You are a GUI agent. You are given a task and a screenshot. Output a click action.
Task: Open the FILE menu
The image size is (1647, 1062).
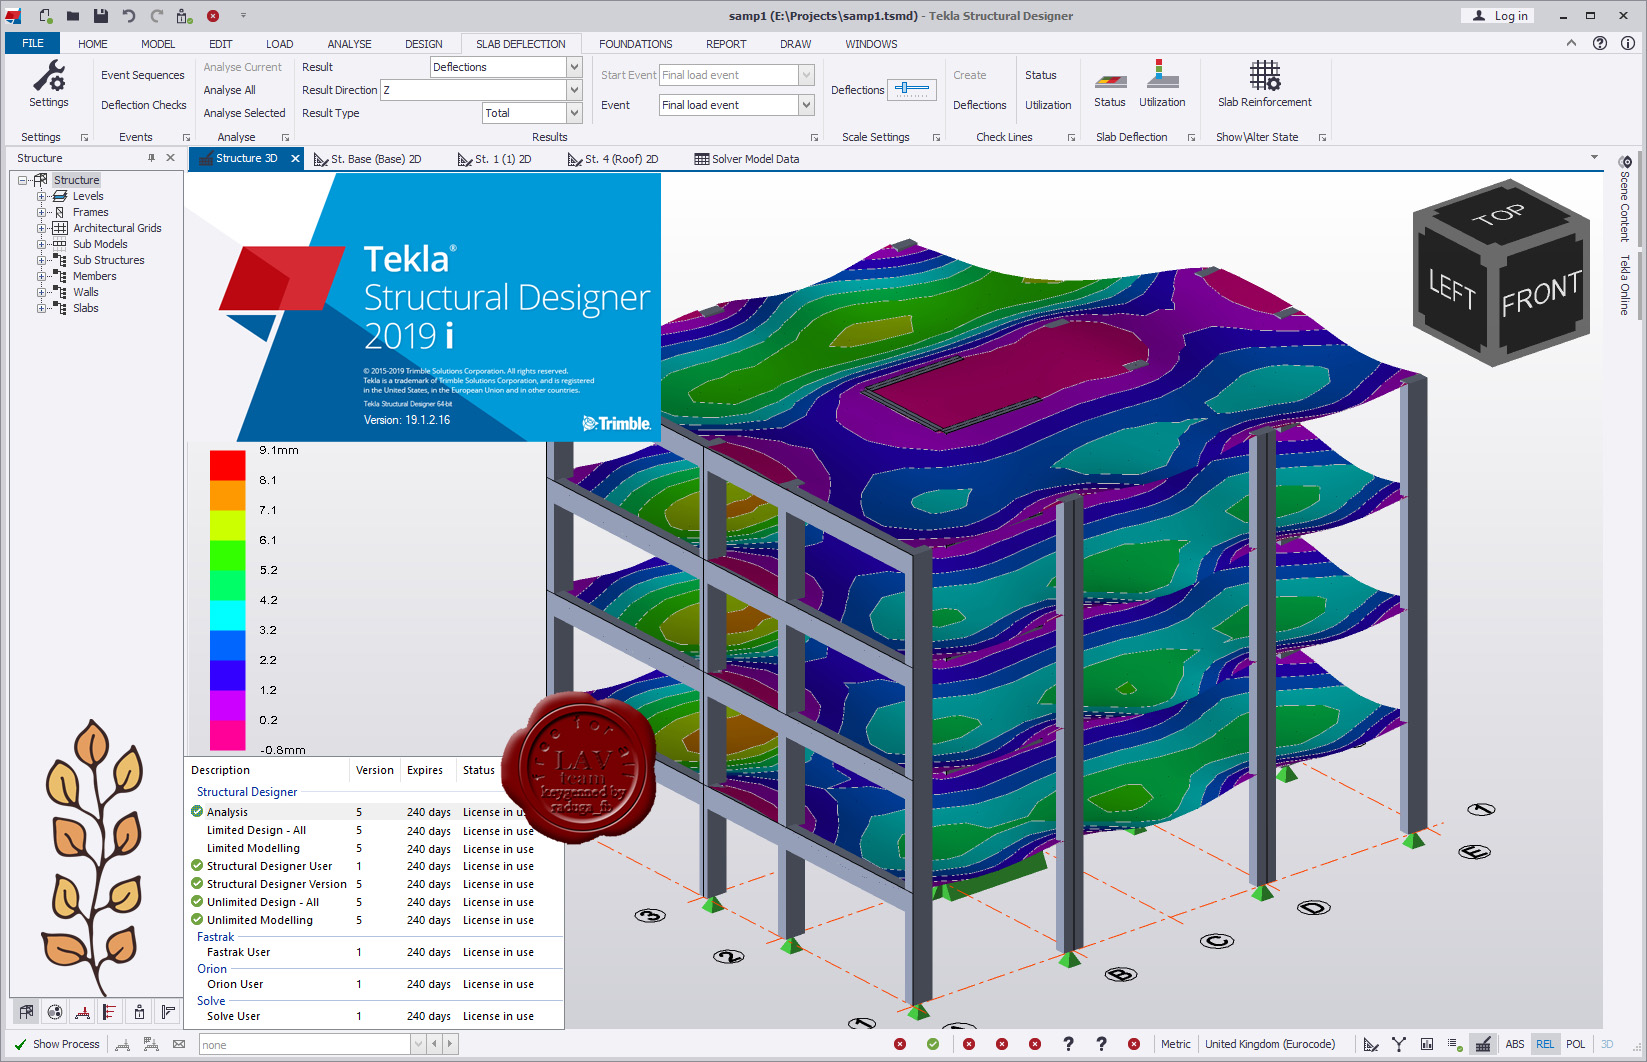33,43
